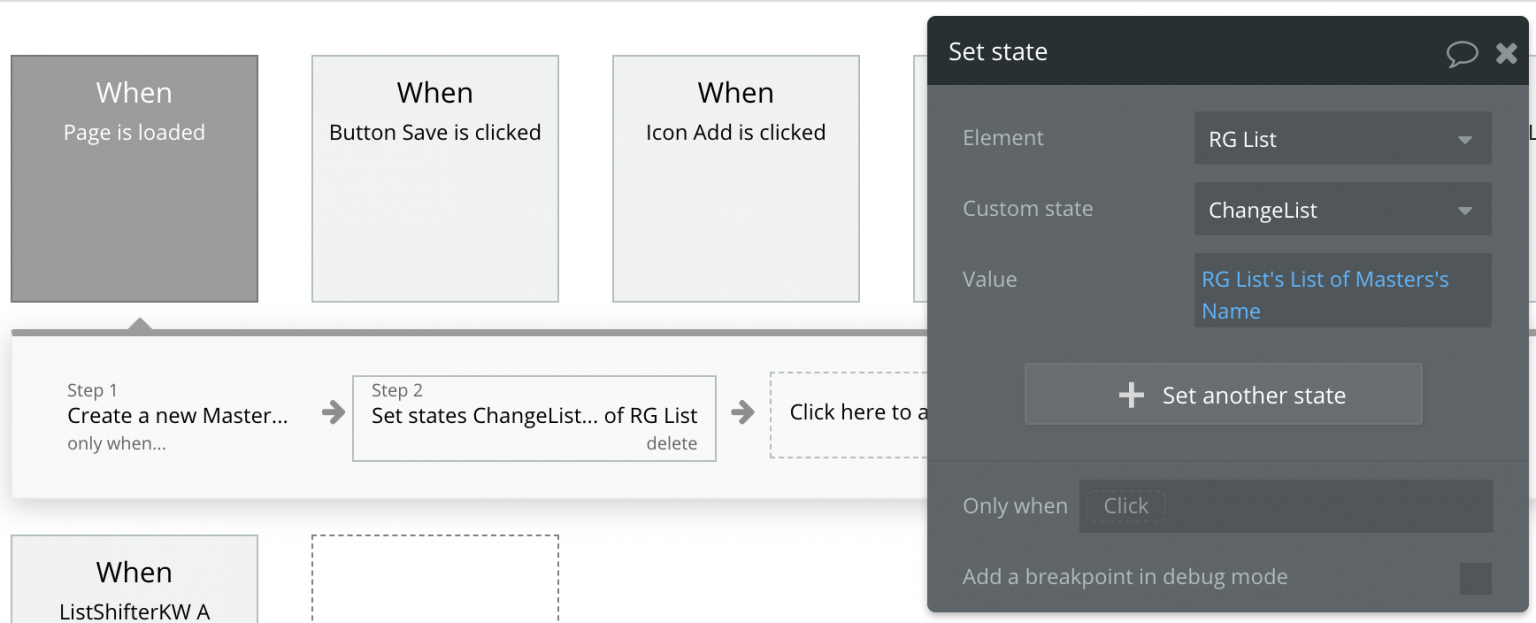Image resolution: width=1536 pixels, height=623 pixels.
Task: Click the comment speech bubble icon
Action: click(1462, 53)
